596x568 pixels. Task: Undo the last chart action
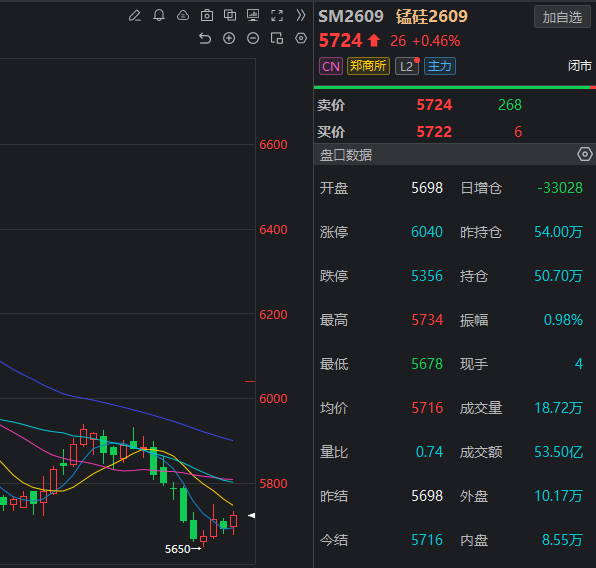(205, 38)
